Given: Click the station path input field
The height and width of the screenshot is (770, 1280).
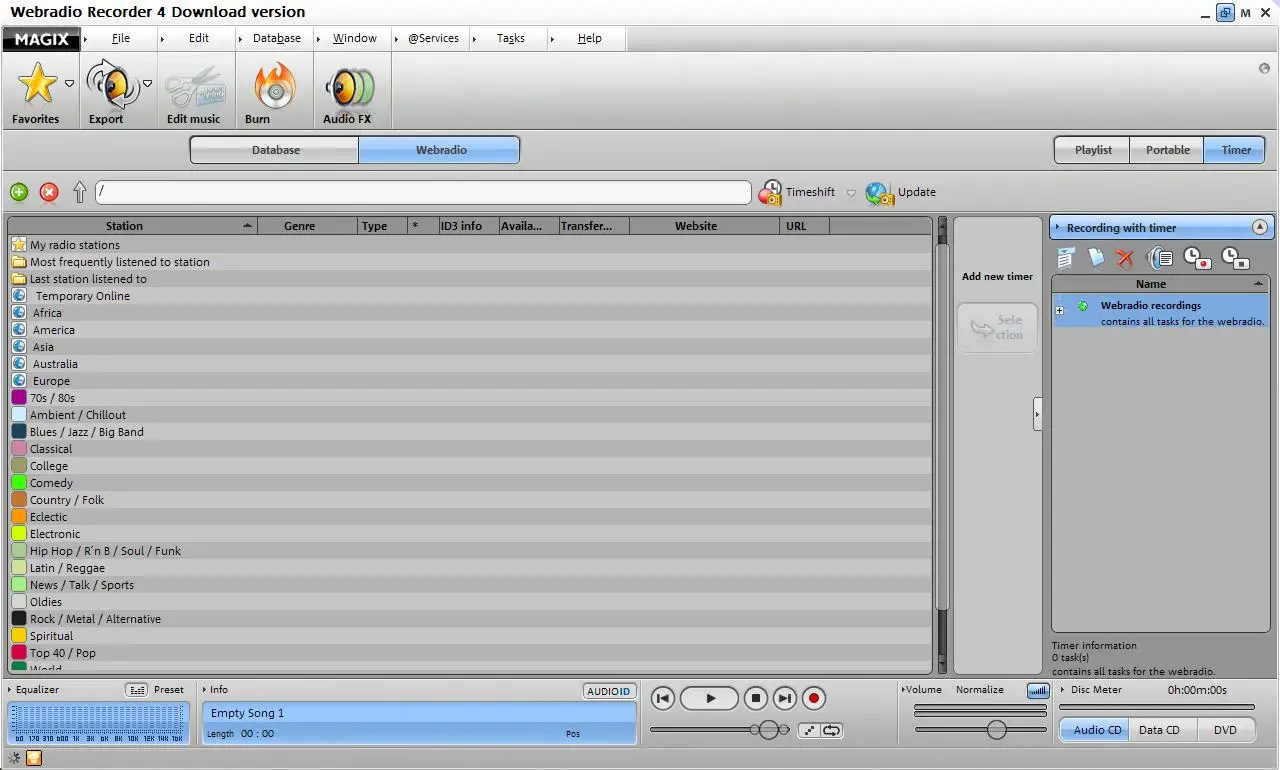Looking at the screenshot, I should (x=423, y=192).
